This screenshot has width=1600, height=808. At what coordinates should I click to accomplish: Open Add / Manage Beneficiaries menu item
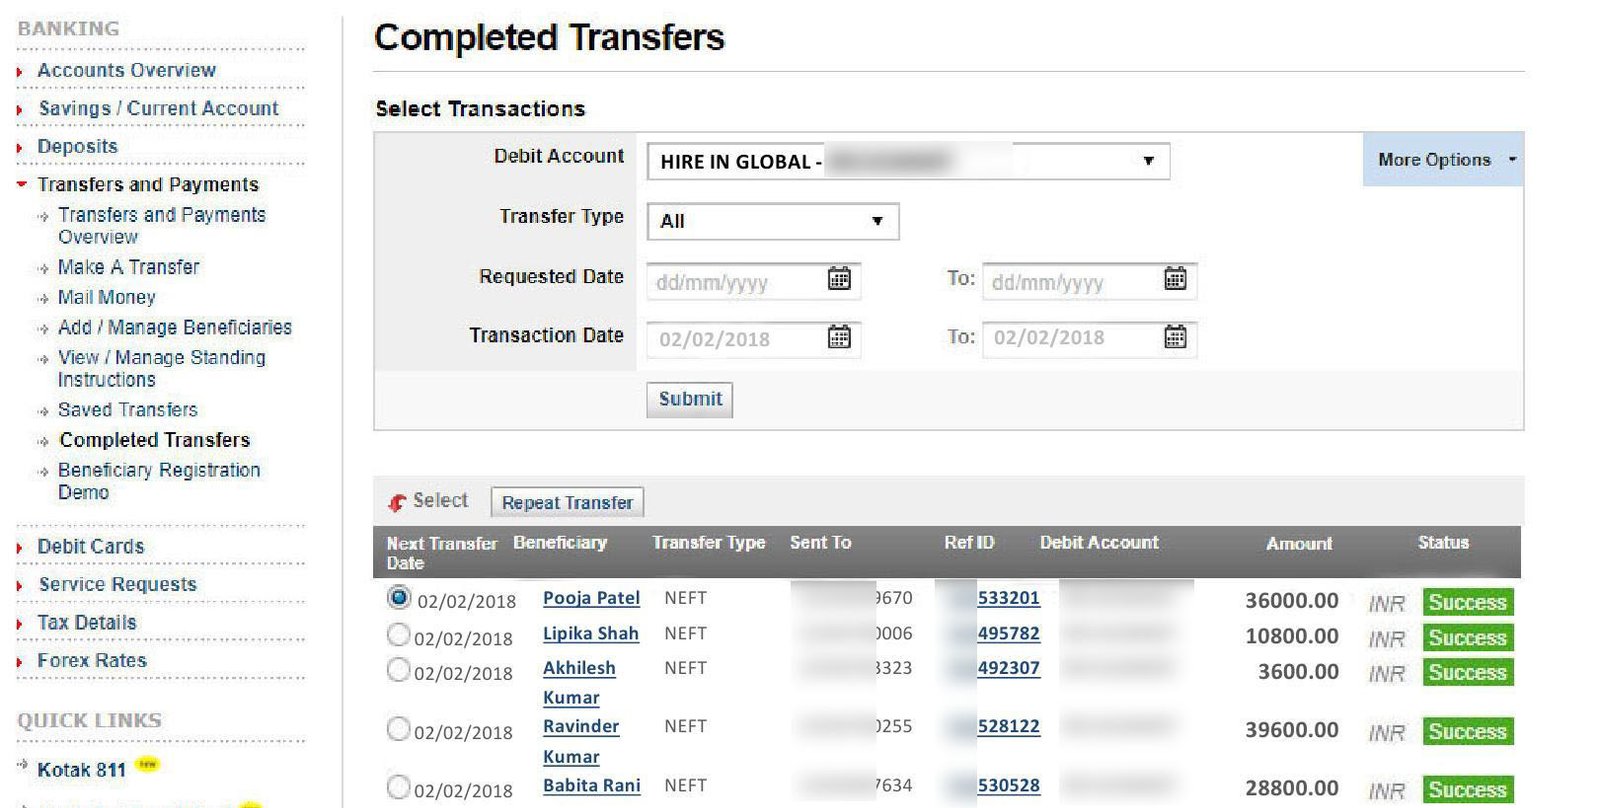pos(174,327)
